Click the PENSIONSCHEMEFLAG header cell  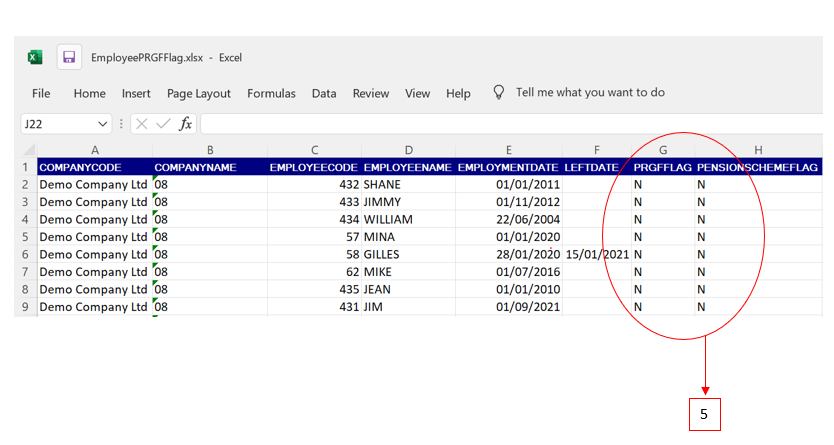[757, 167]
